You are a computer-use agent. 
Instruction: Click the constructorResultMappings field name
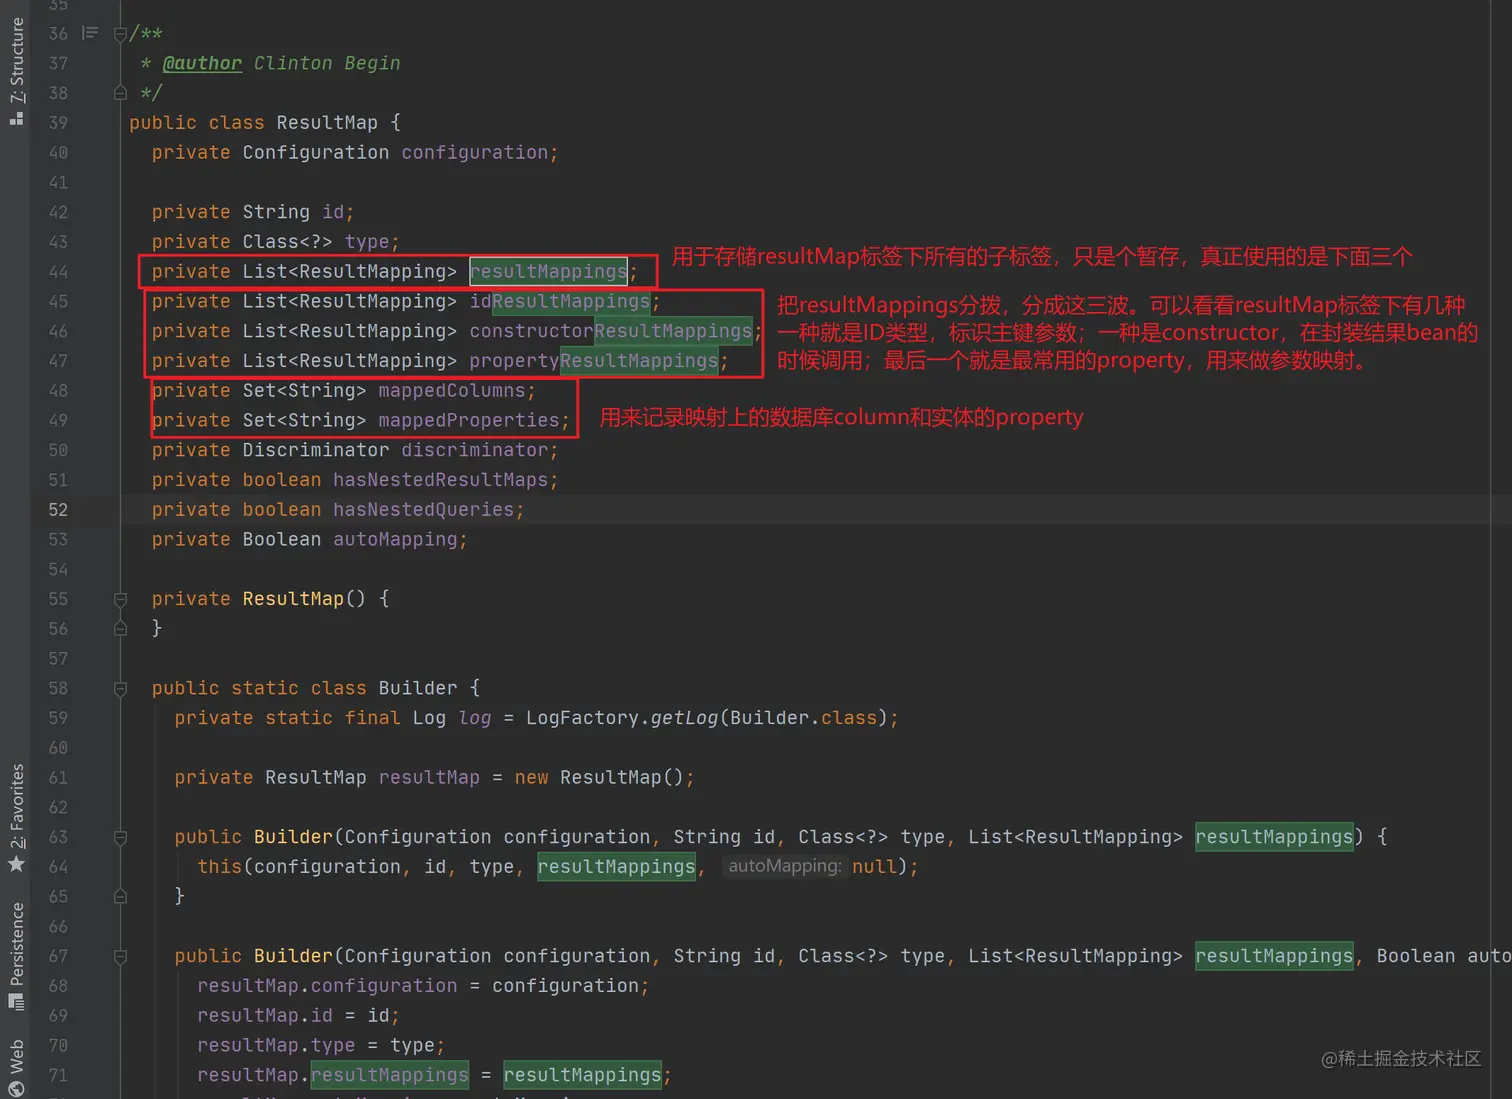coord(611,331)
